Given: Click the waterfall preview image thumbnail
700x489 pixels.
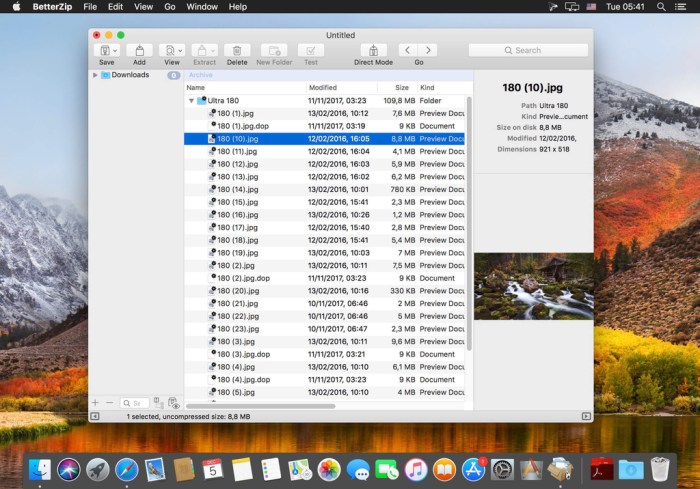Looking at the screenshot, I should click(533, 286).
